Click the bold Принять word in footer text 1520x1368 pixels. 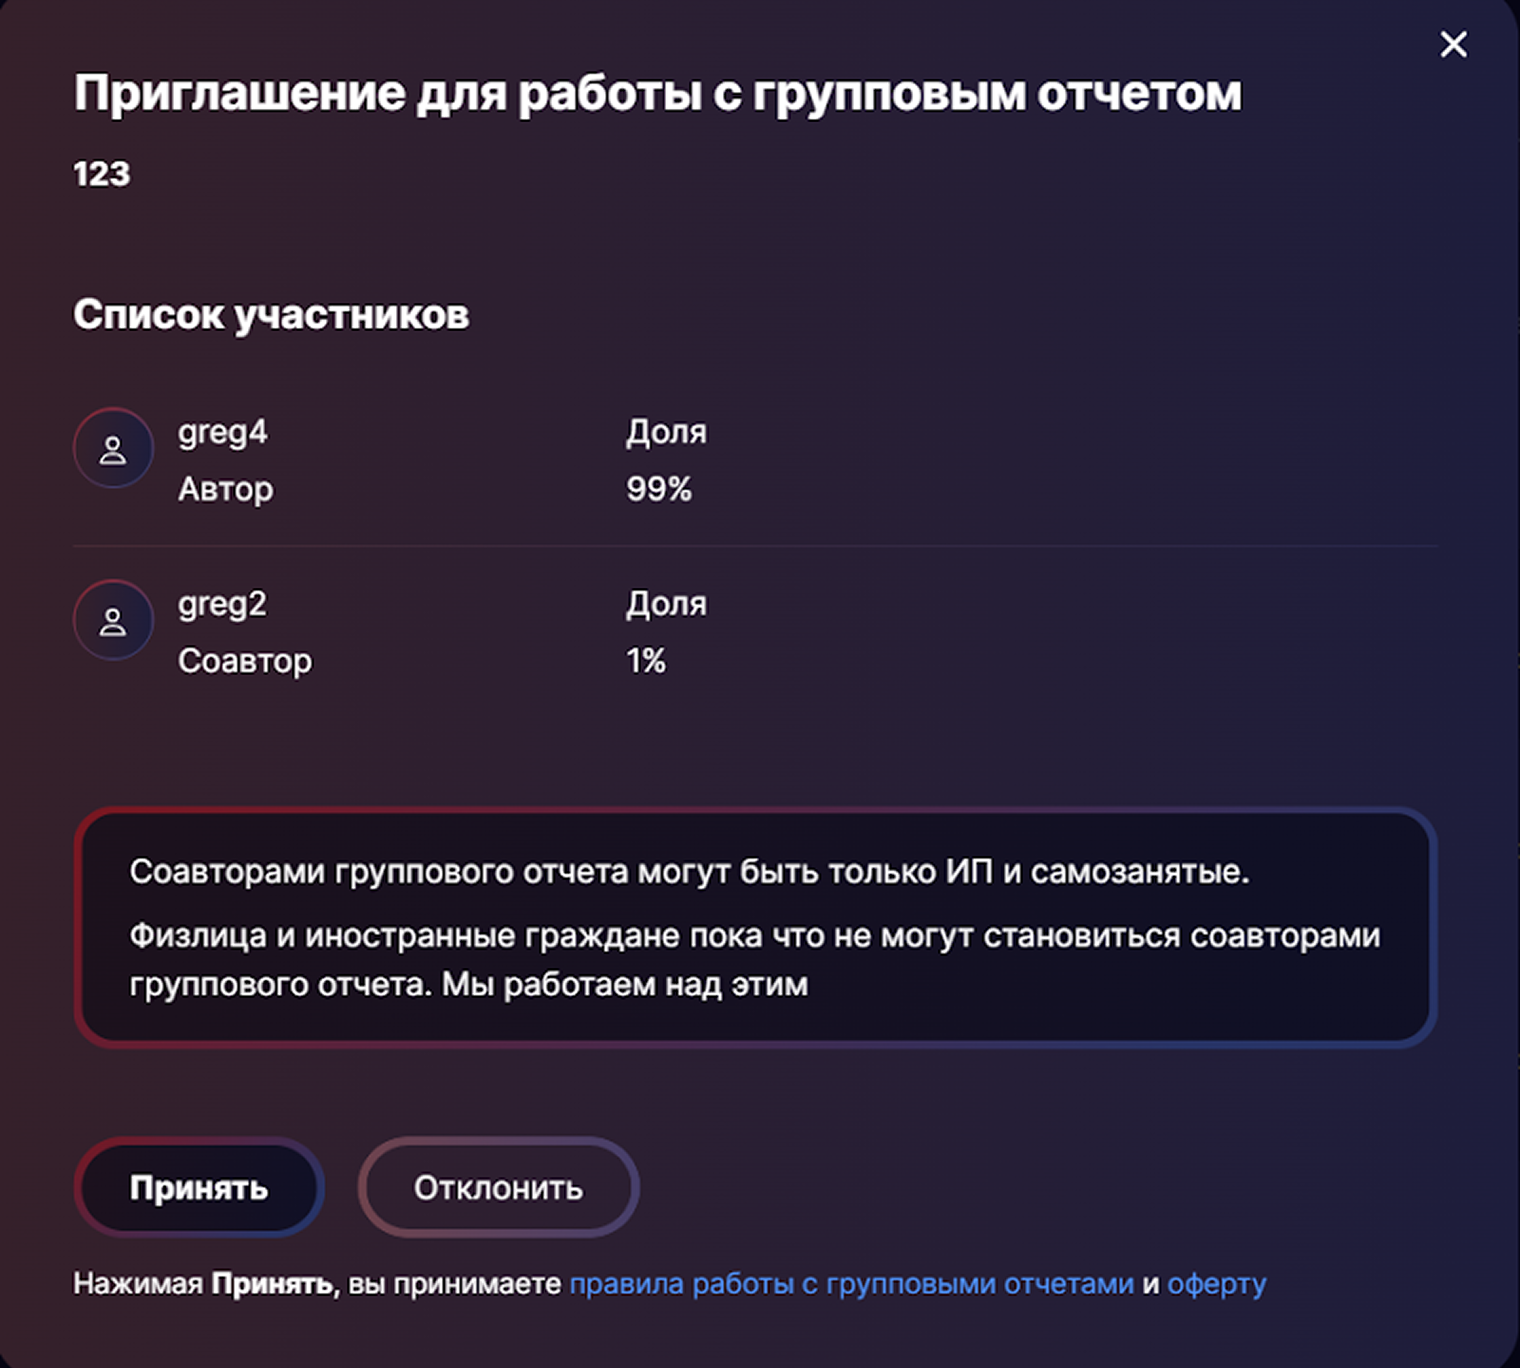[273, 1283]
